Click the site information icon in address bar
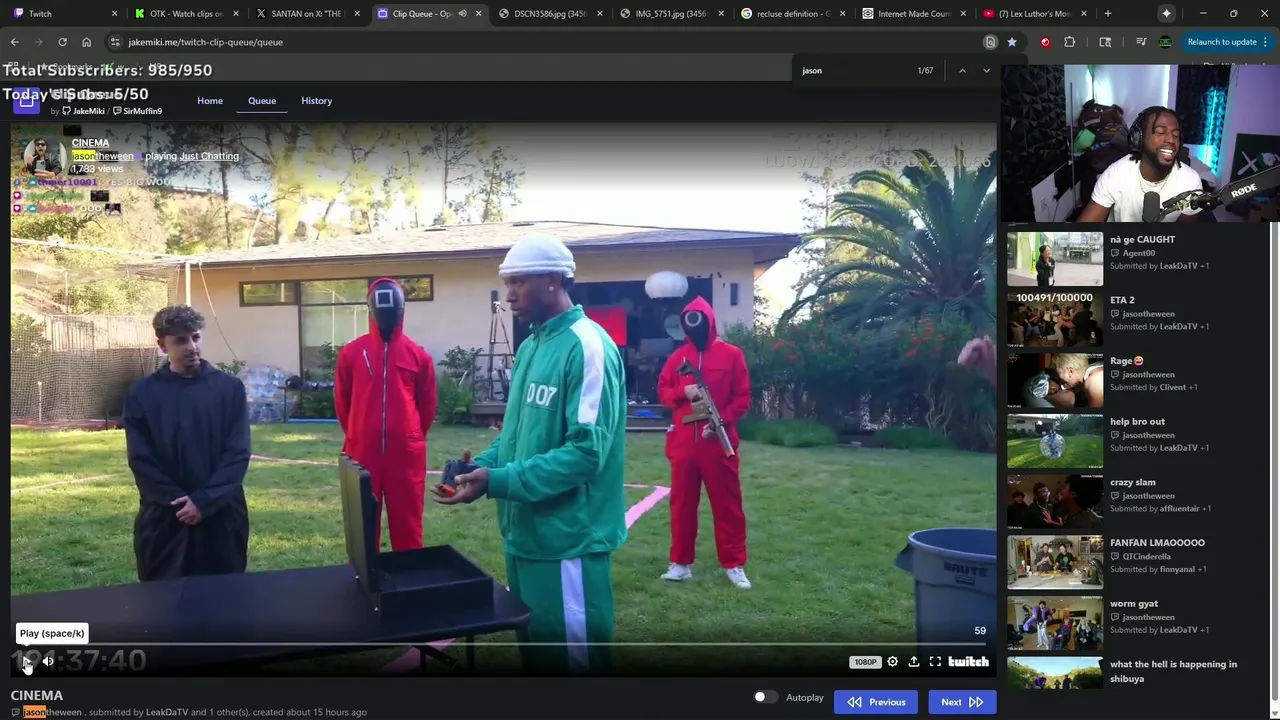Screen dimensions: 1280x720 (x=115, y=42)
